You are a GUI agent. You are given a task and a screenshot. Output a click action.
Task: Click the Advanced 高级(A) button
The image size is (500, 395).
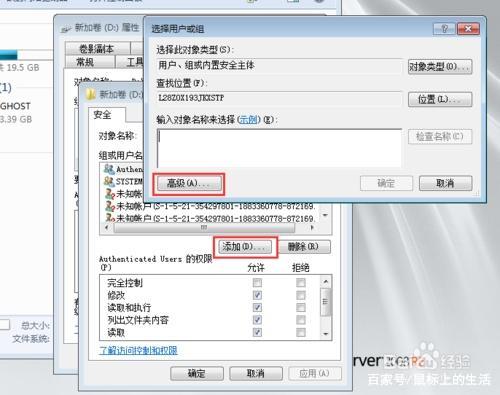[x=189, y=183]
